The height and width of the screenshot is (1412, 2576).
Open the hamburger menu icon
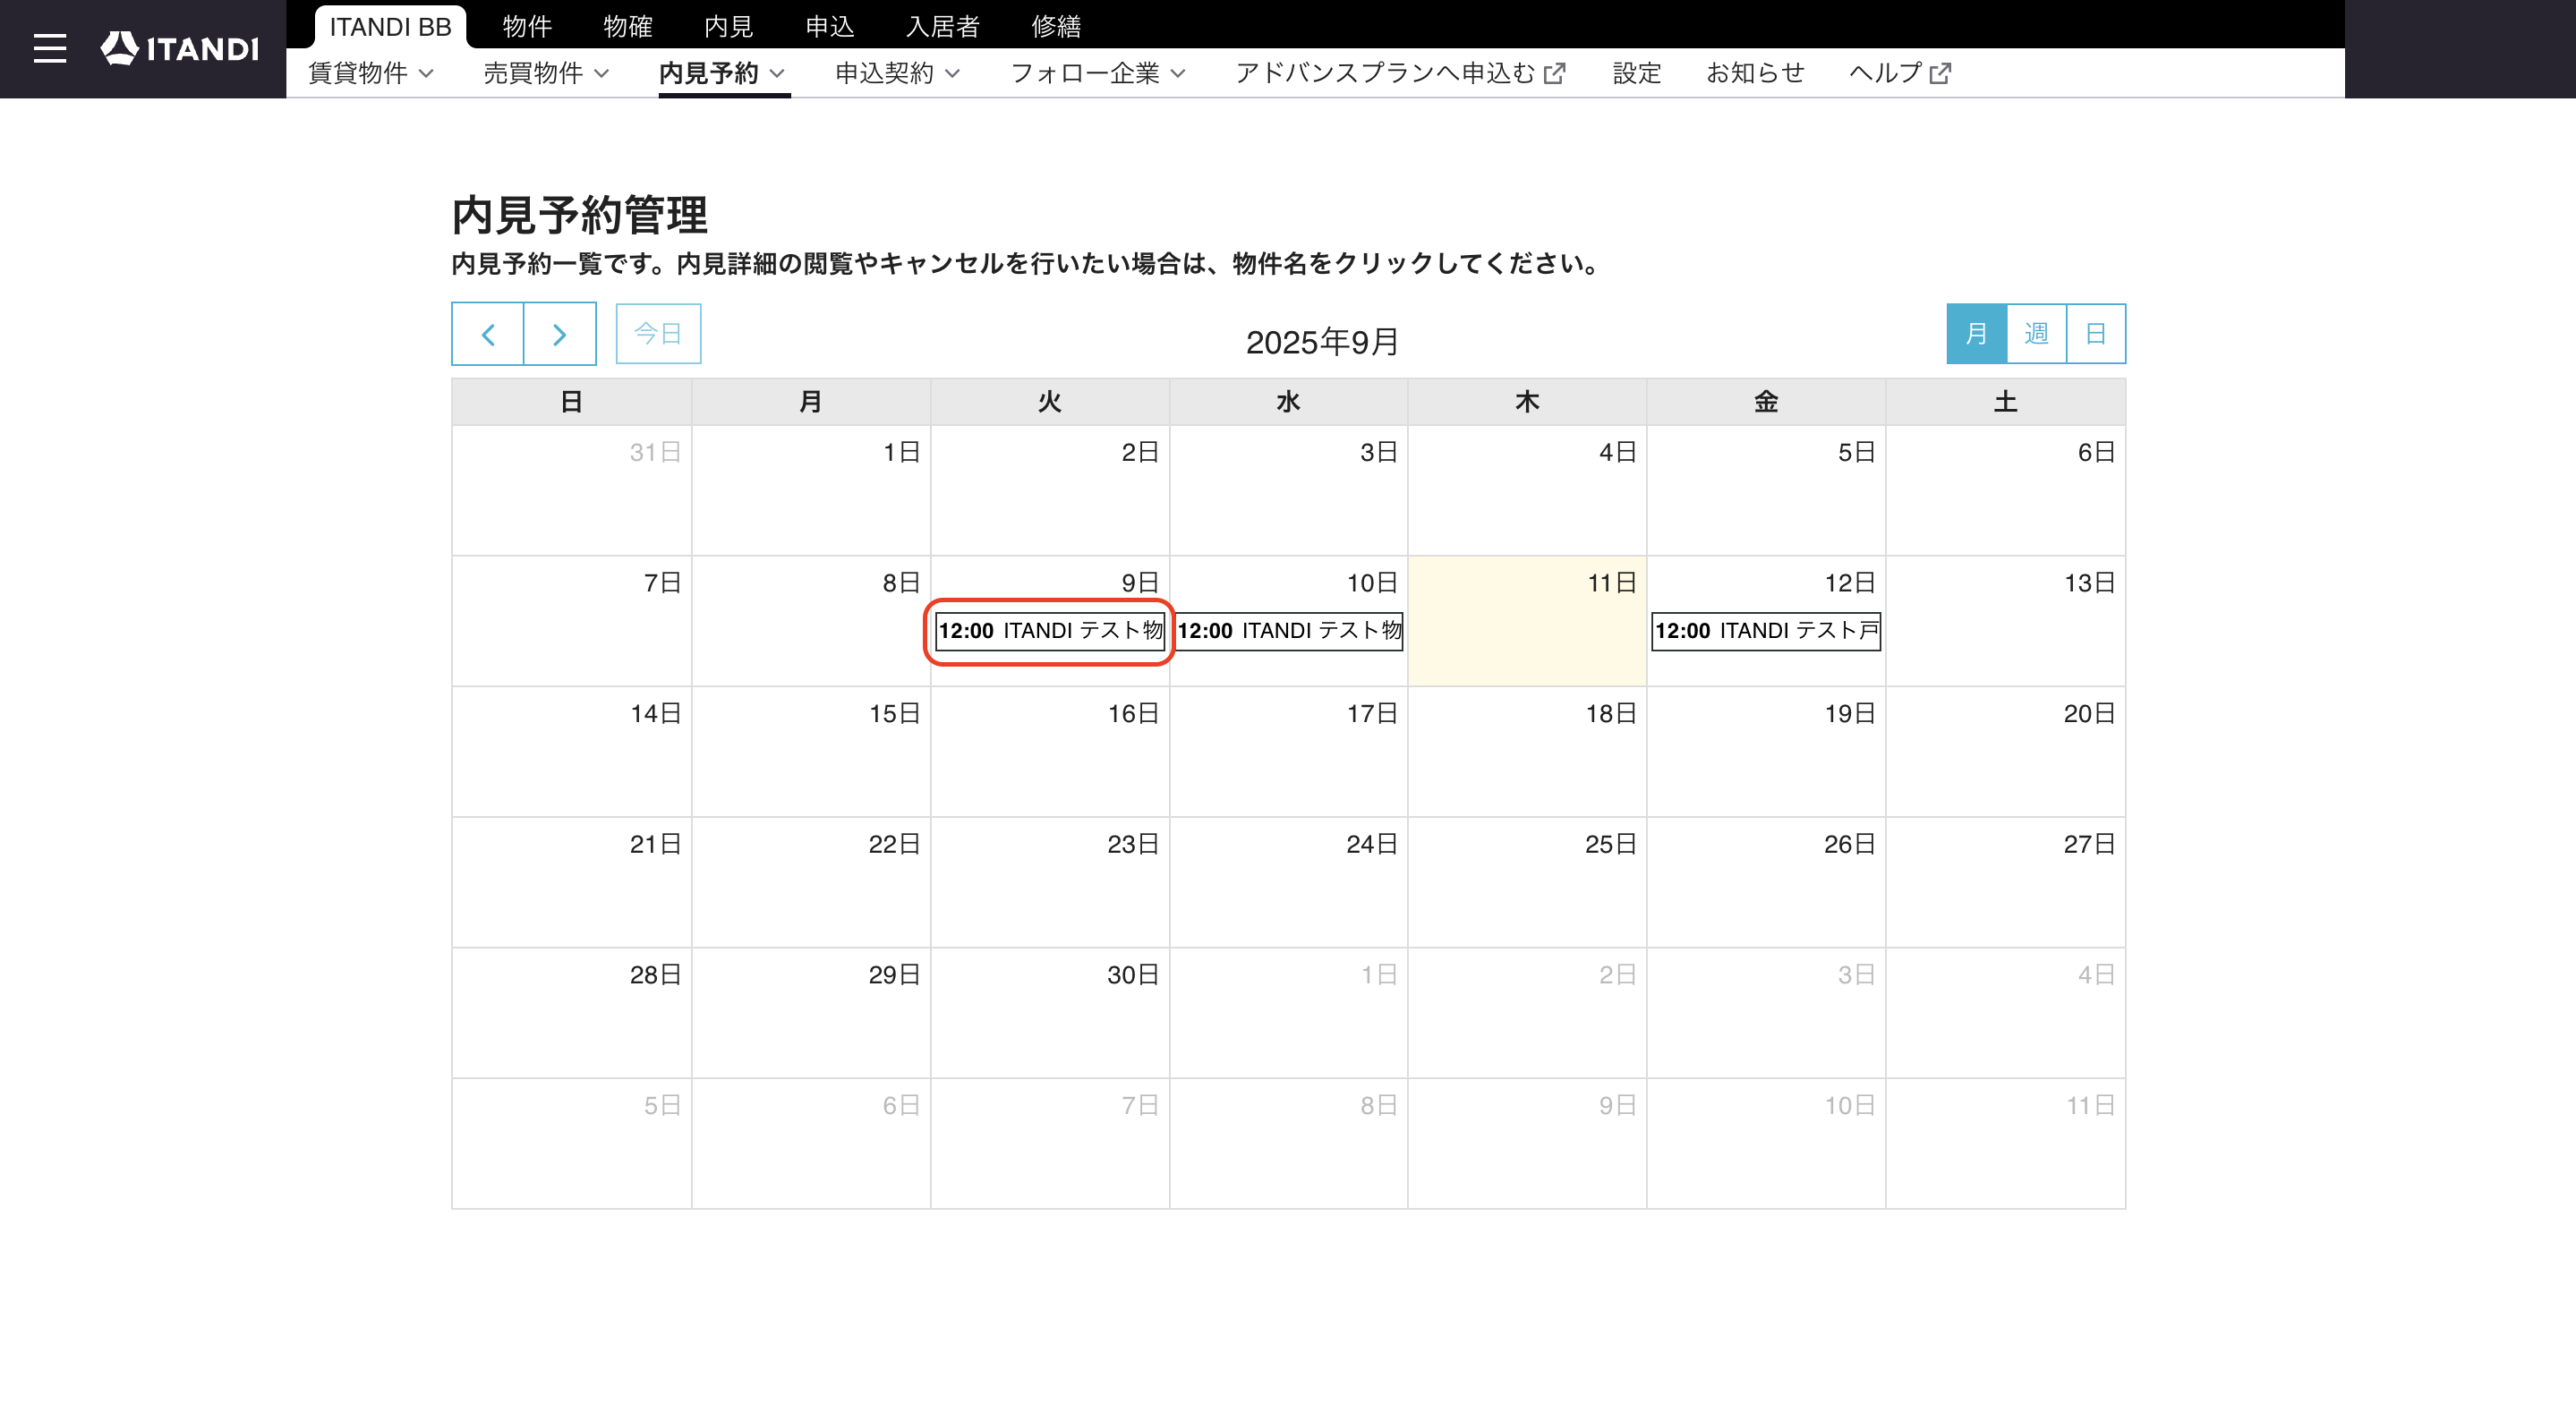(x=49, y=48)
